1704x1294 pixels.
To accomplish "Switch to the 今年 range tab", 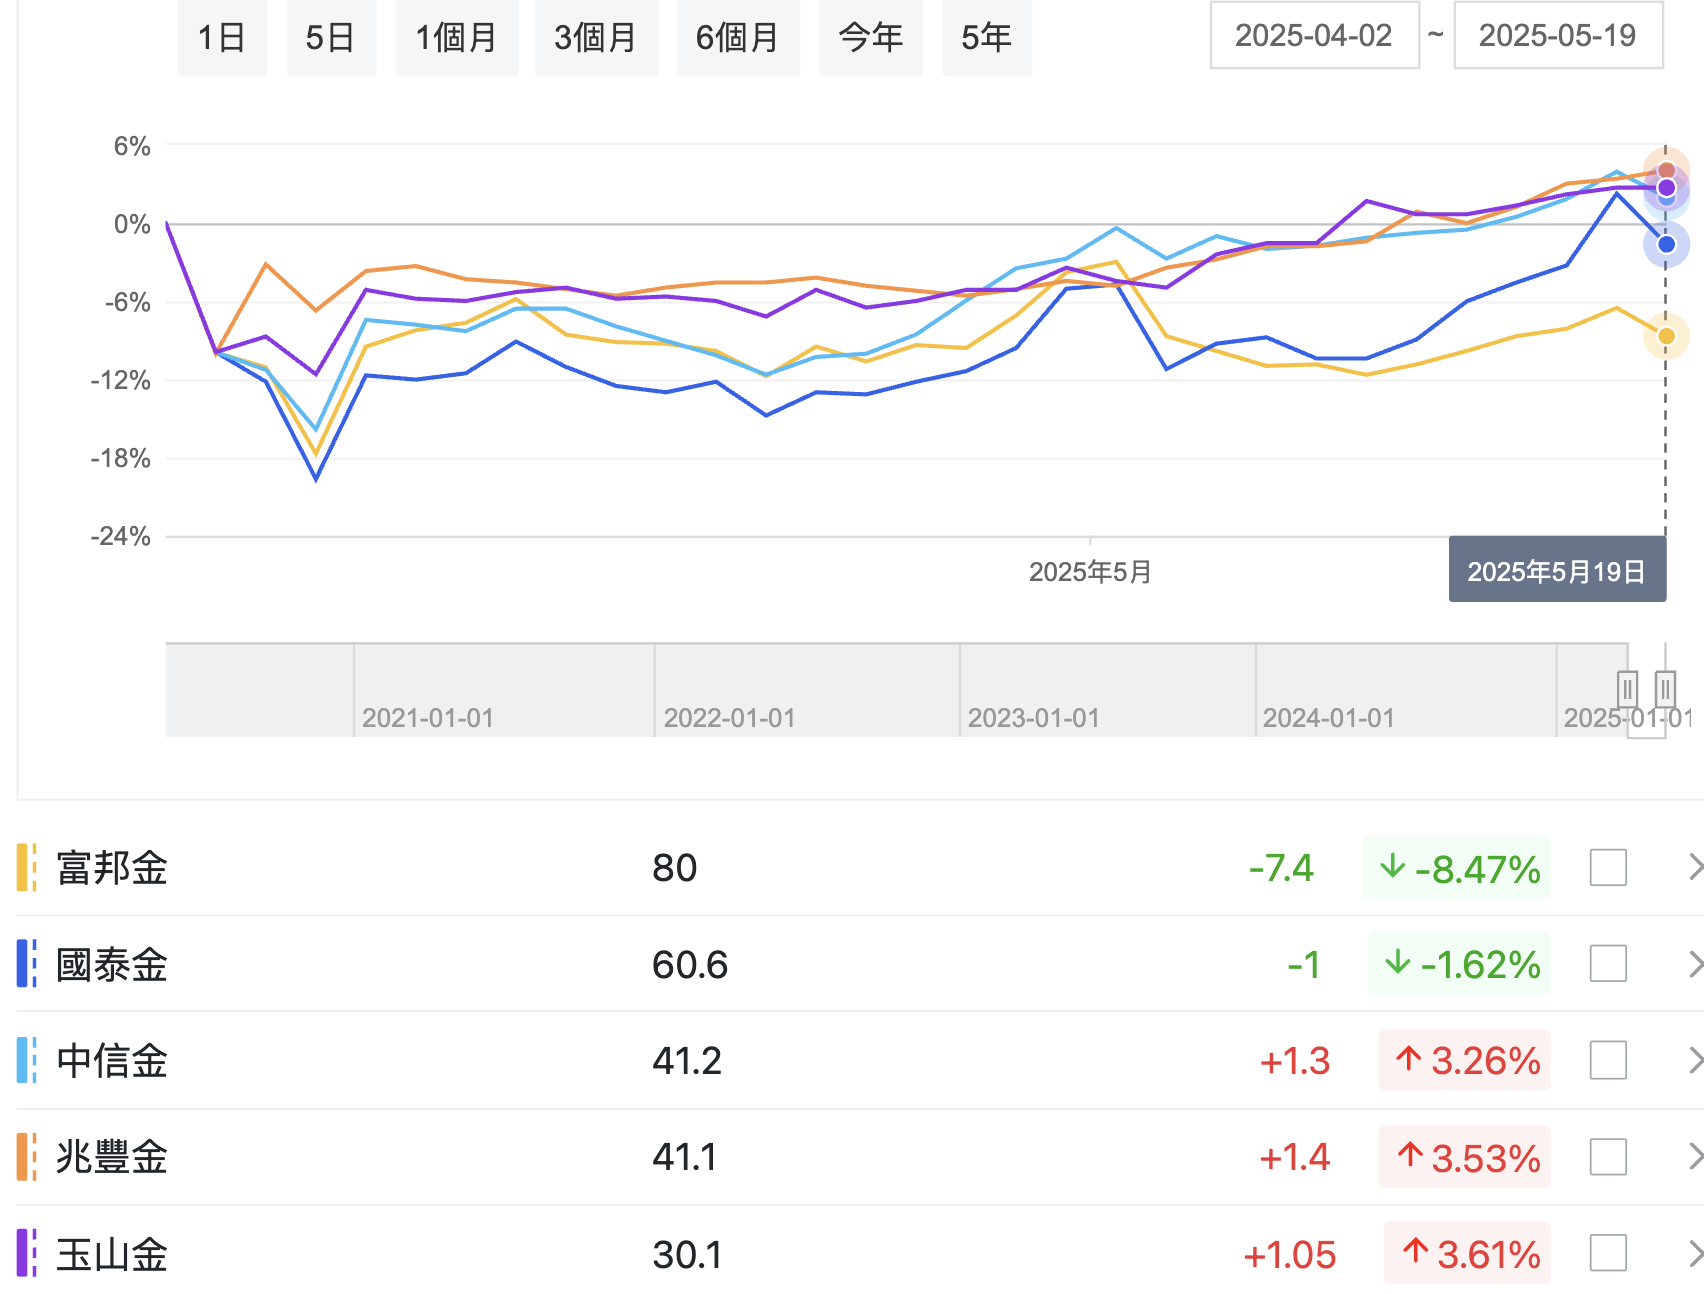I will pyautogui.click(x=870, y=38).
